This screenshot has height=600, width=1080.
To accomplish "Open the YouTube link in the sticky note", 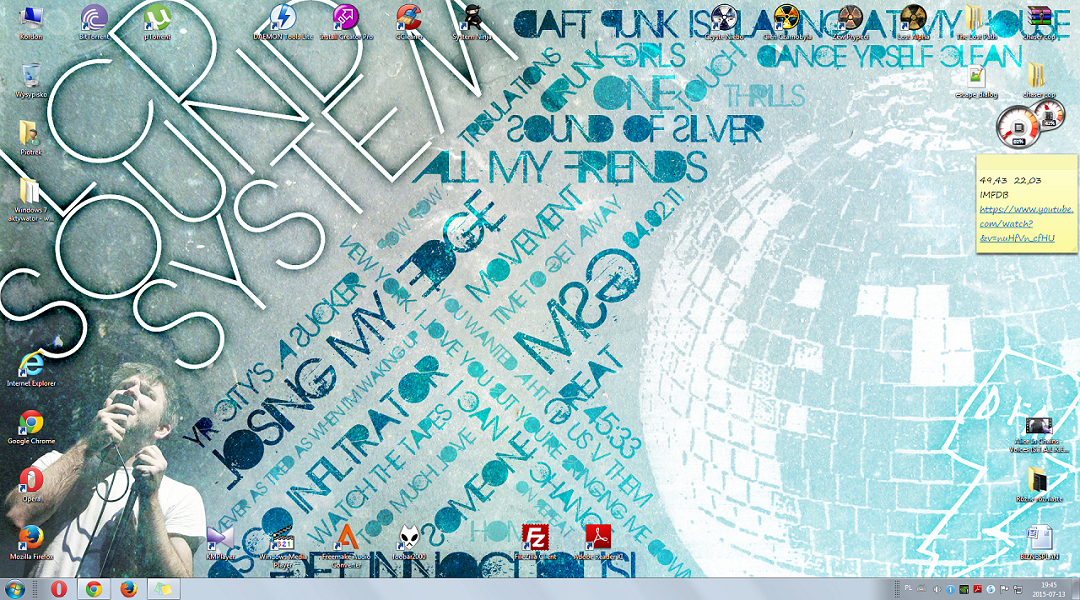I will 1026,224.
